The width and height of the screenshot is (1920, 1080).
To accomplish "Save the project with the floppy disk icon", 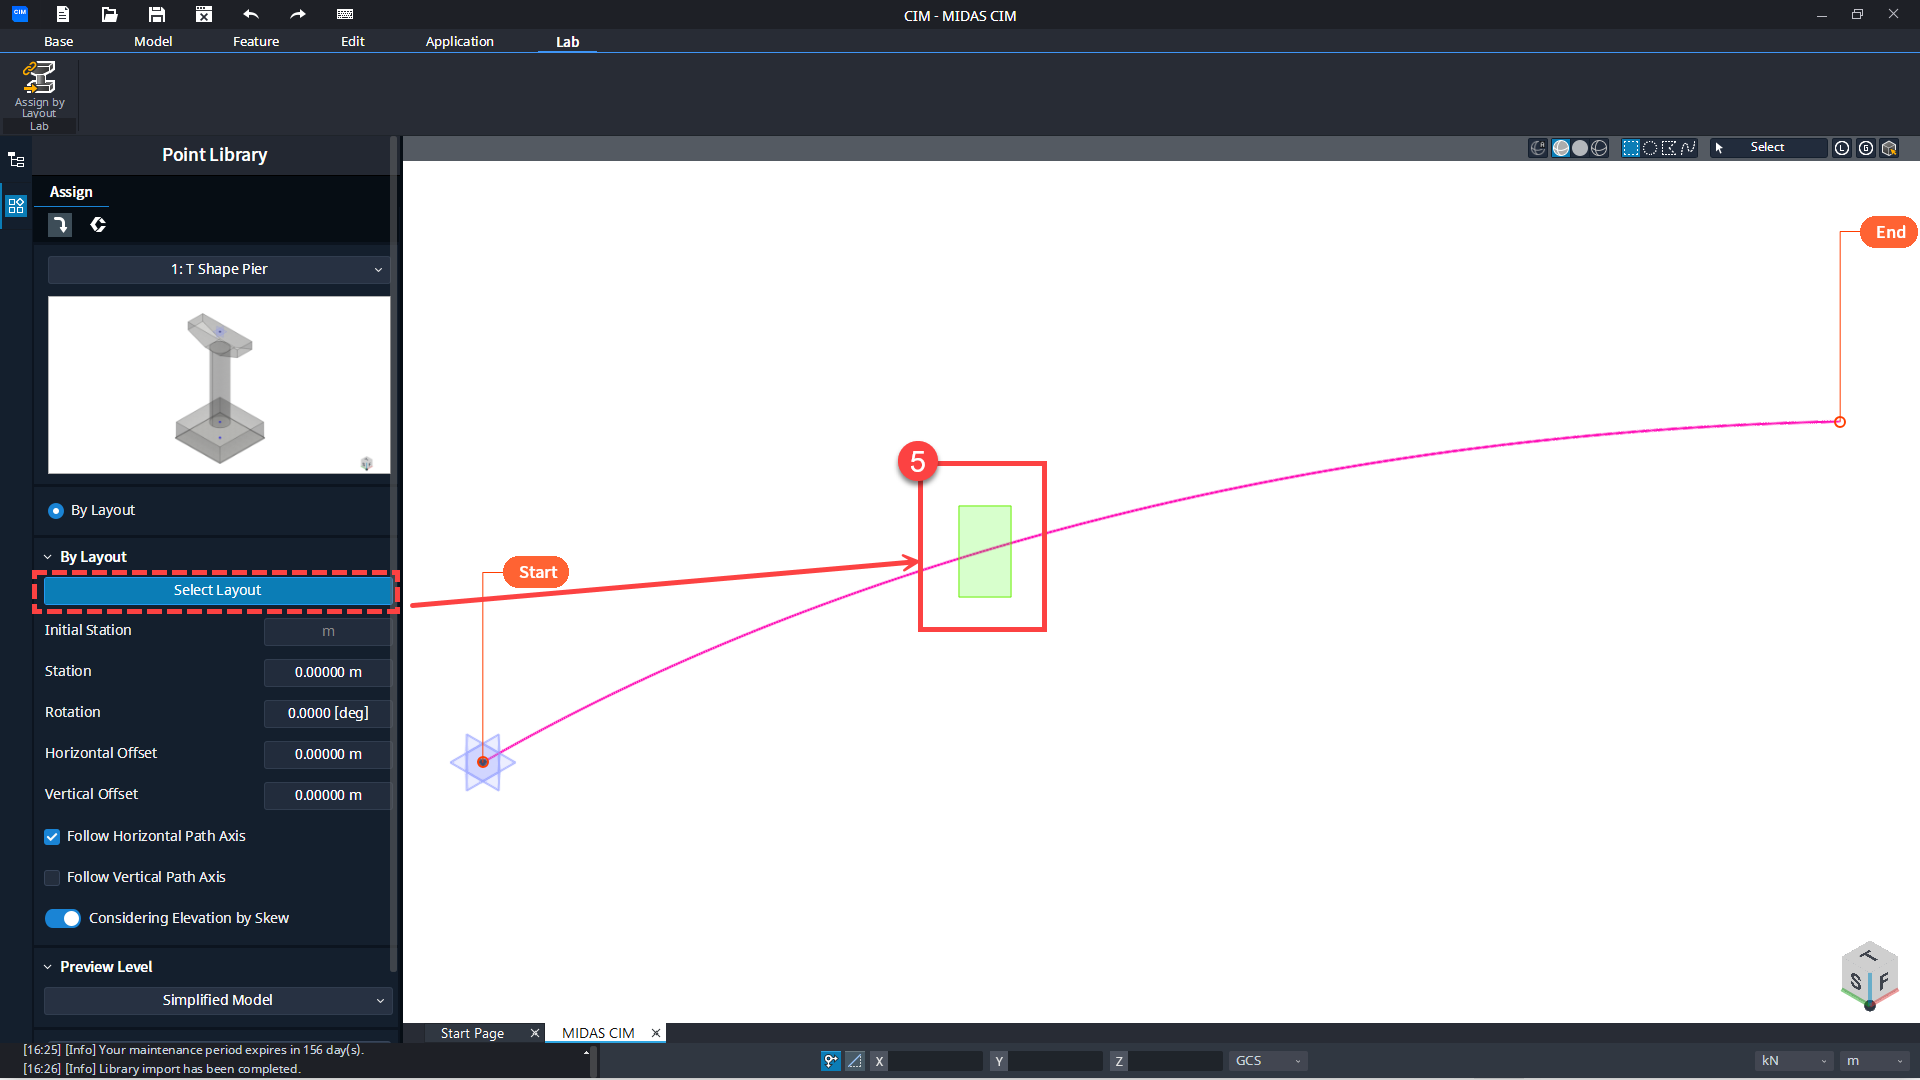I will [157, 14].
